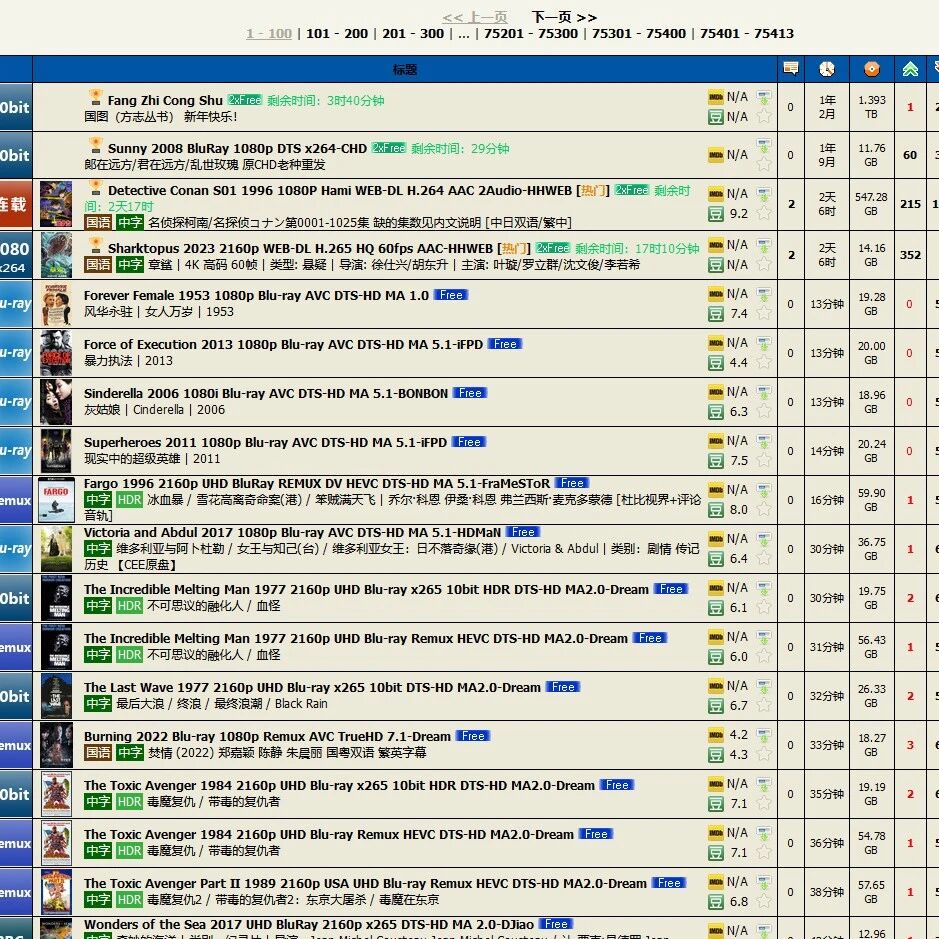This screenshot has width=939, height=939.
Task: Bookmark star for Fargo 1996
Action: pos(764,510)
